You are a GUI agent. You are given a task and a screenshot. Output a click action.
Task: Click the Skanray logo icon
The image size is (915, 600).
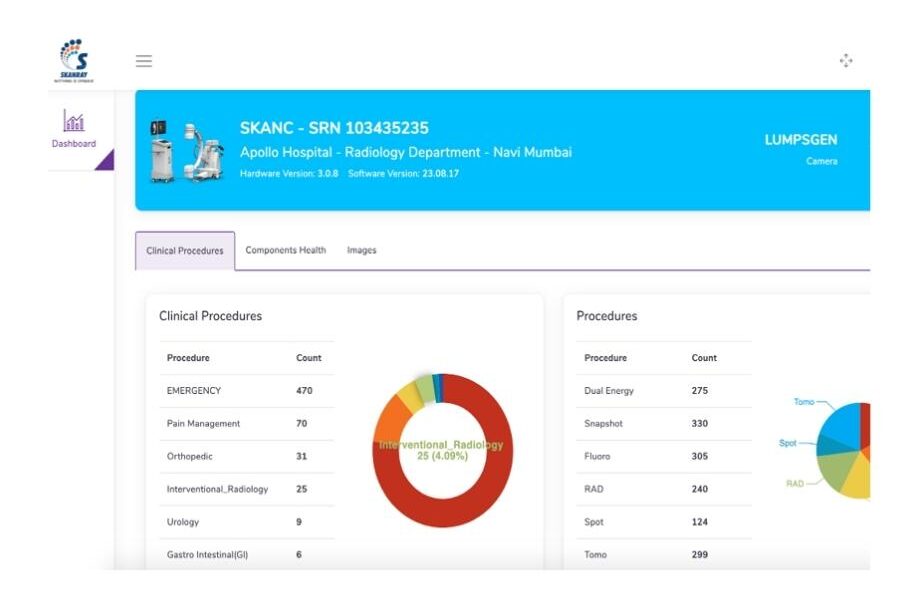coord(75,60)
